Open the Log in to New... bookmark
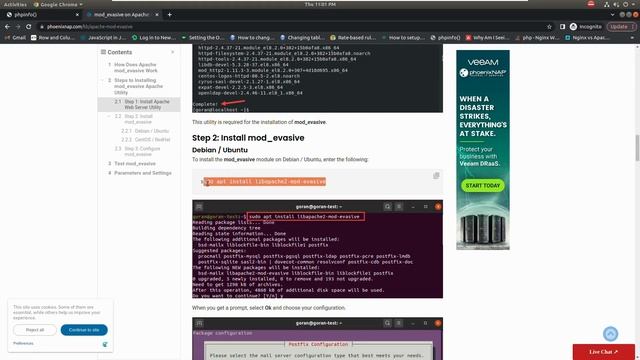The image size is (640, 360). (153, 38)
